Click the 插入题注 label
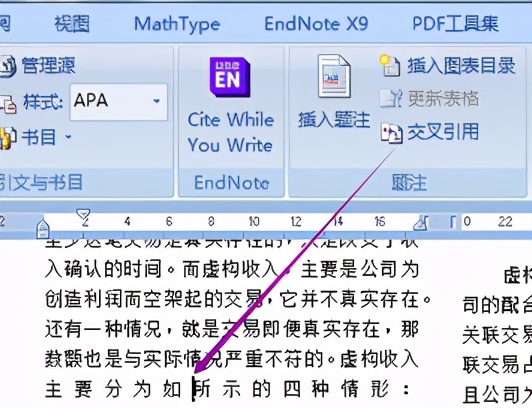This screenshot has width=532, height=408. click(334, 120)
